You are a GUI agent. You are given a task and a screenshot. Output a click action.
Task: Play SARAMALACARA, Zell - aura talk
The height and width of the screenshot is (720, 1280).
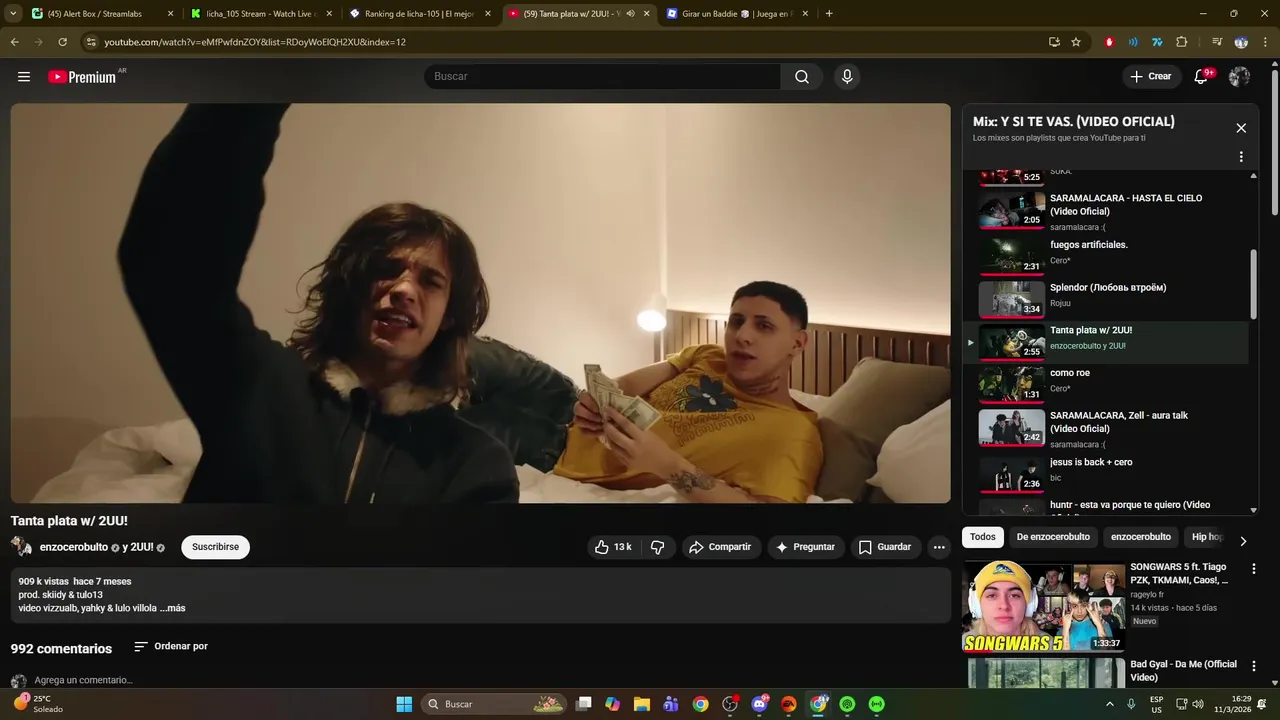1106,428
